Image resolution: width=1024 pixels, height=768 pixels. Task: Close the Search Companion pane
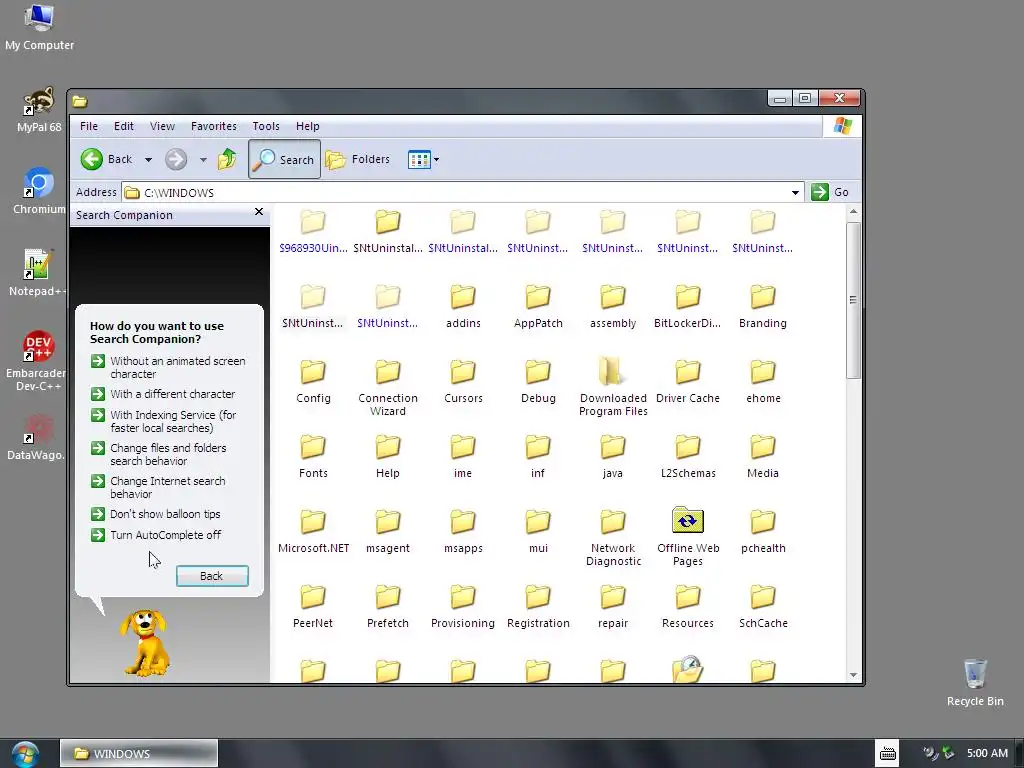(259, 212)
